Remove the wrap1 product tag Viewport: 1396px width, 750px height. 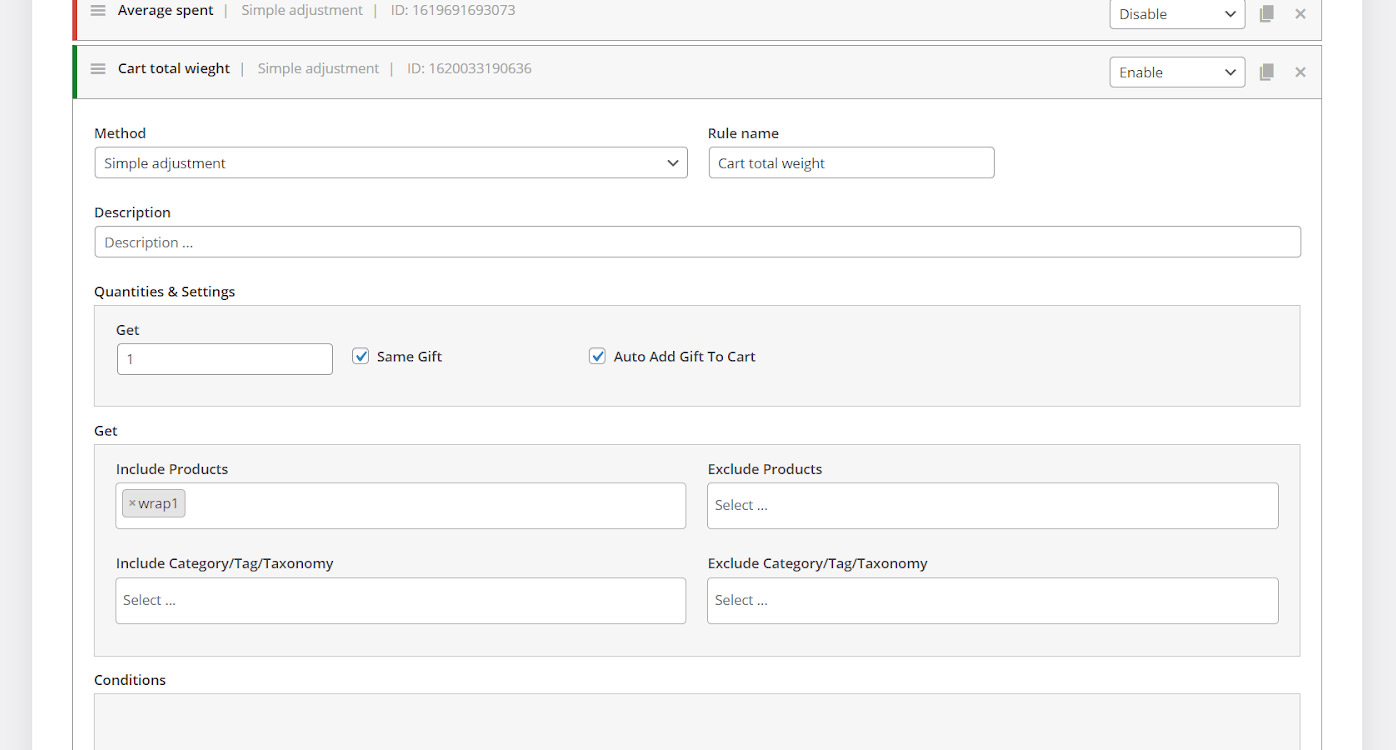pyautogui.click(x=132, y=504)
